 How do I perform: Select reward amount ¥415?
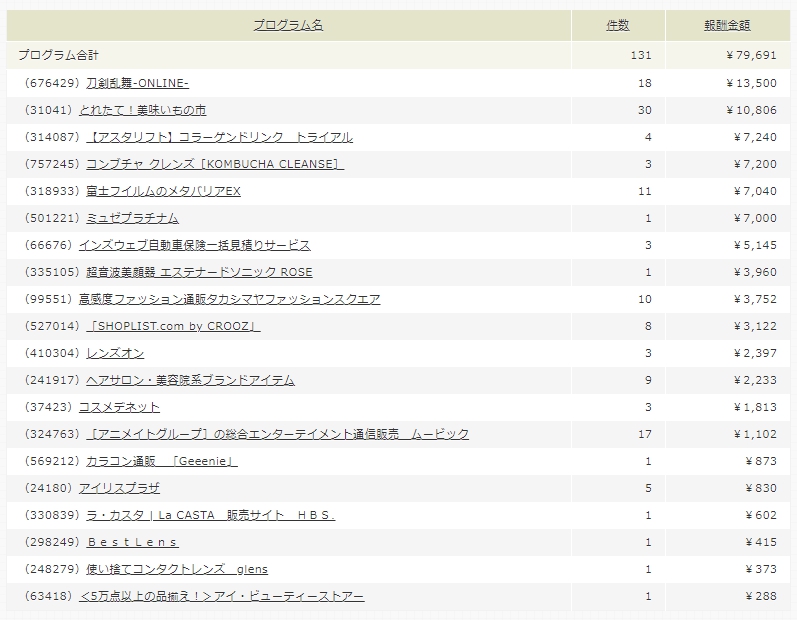coord(761,541)
